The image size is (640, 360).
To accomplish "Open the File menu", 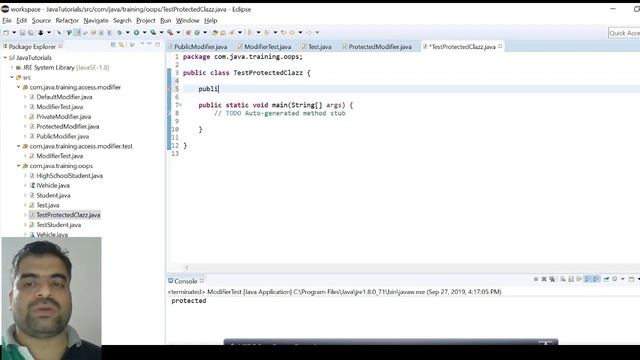I will pyautogui.click(x=7, y=20).
